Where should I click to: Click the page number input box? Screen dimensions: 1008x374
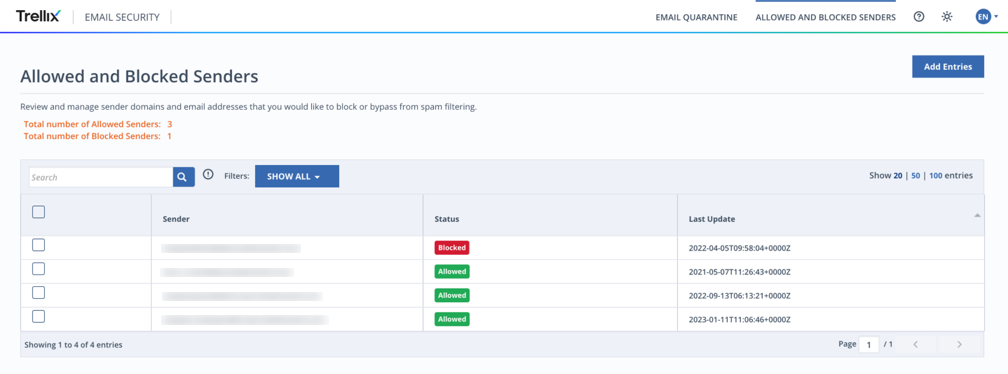coord(868,344)
